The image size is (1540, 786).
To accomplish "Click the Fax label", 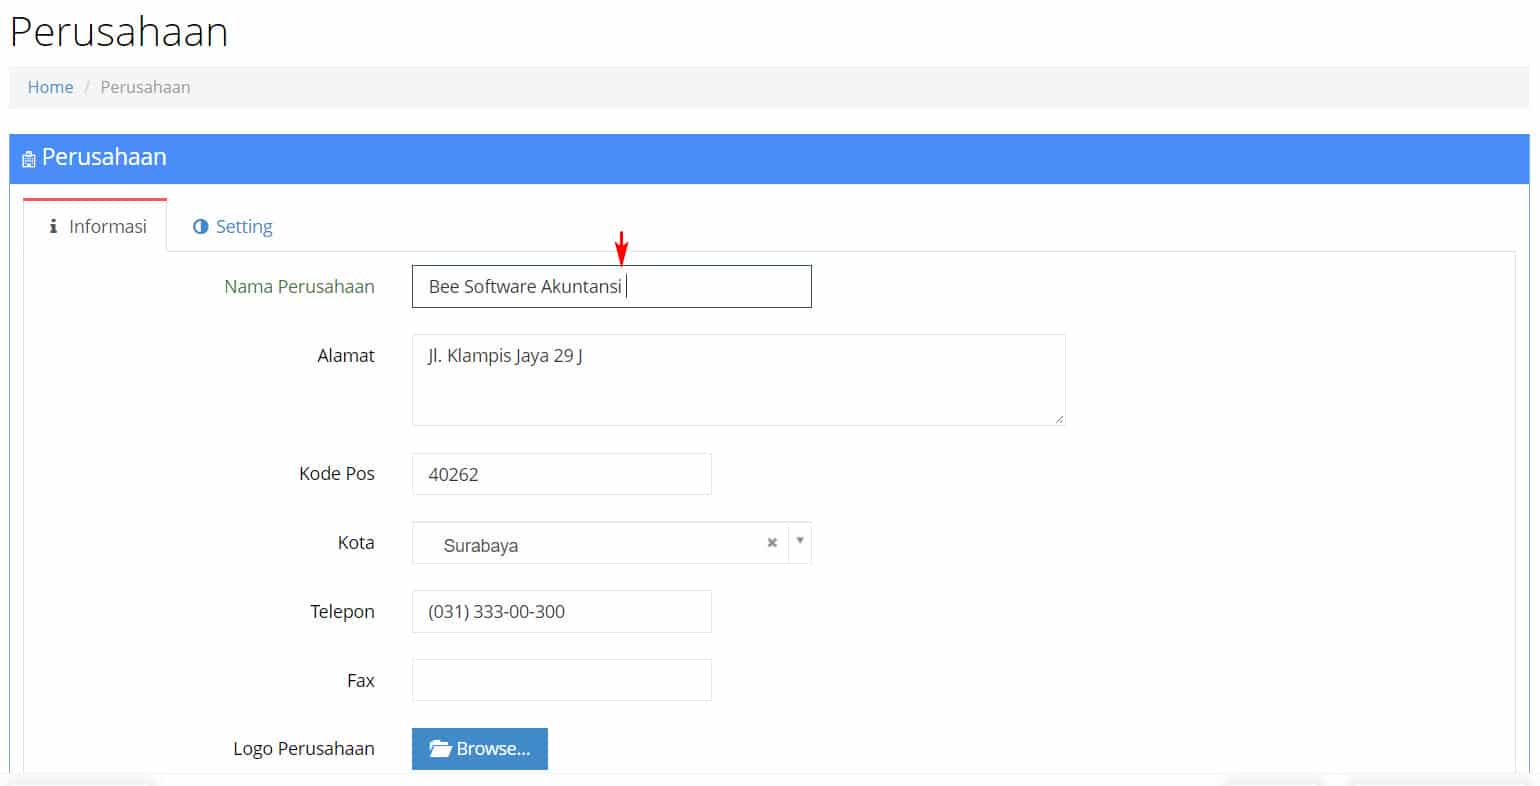I will (361, 680).
